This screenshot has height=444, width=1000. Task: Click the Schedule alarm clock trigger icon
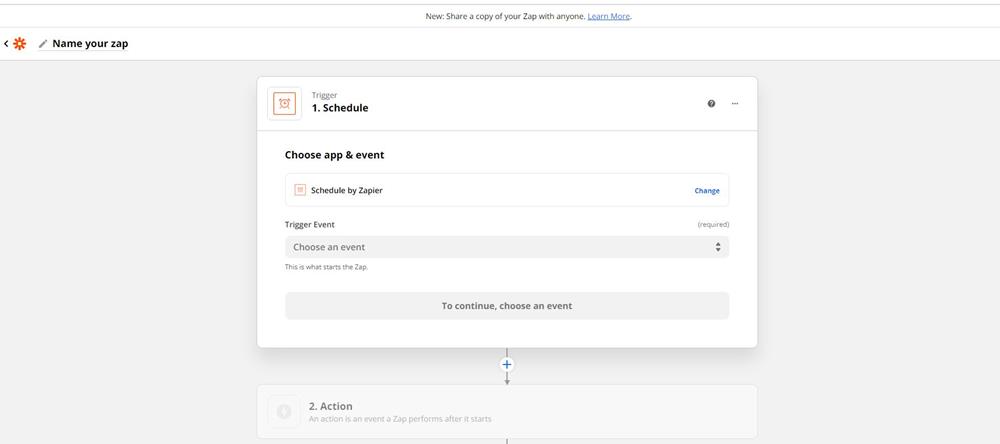tap(284, 103)
